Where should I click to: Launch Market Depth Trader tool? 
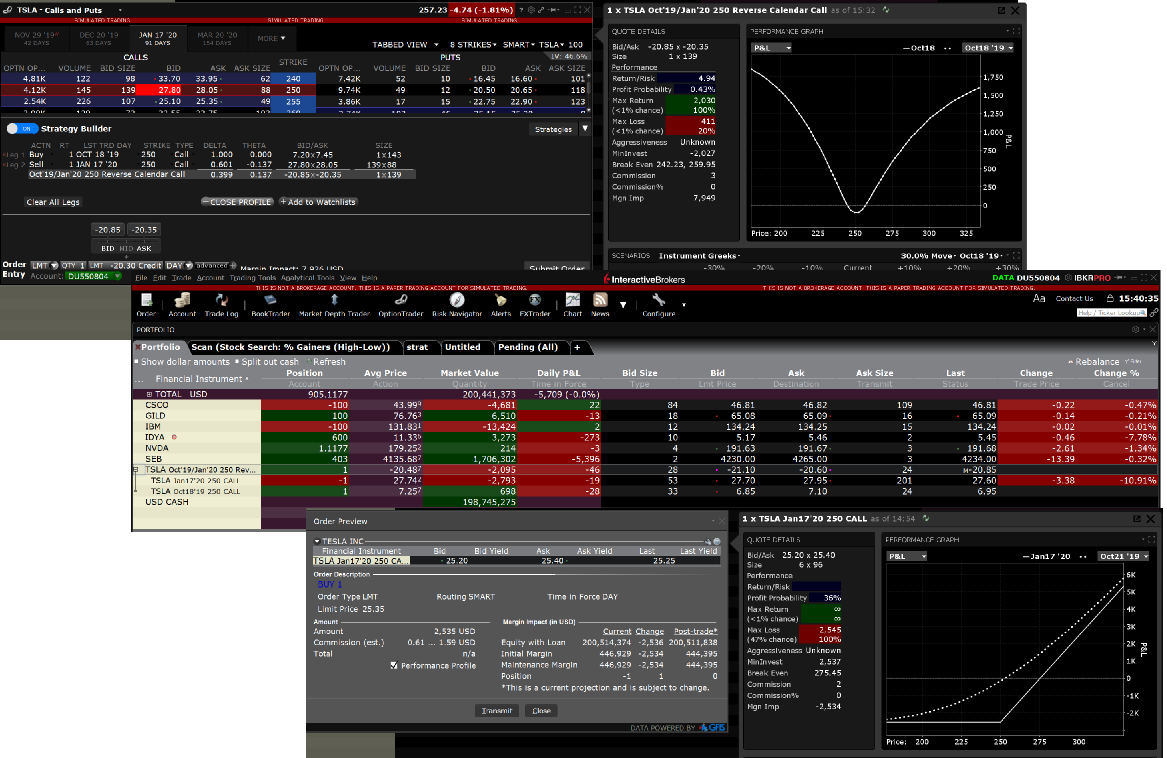tap(334, 304)
